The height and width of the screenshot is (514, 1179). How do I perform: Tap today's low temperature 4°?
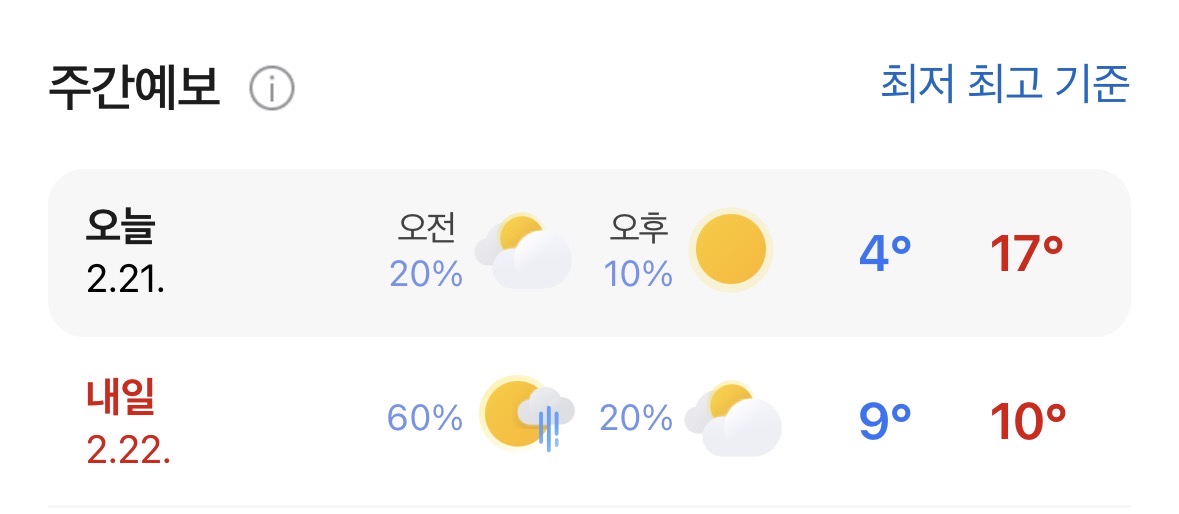point(885,255)
